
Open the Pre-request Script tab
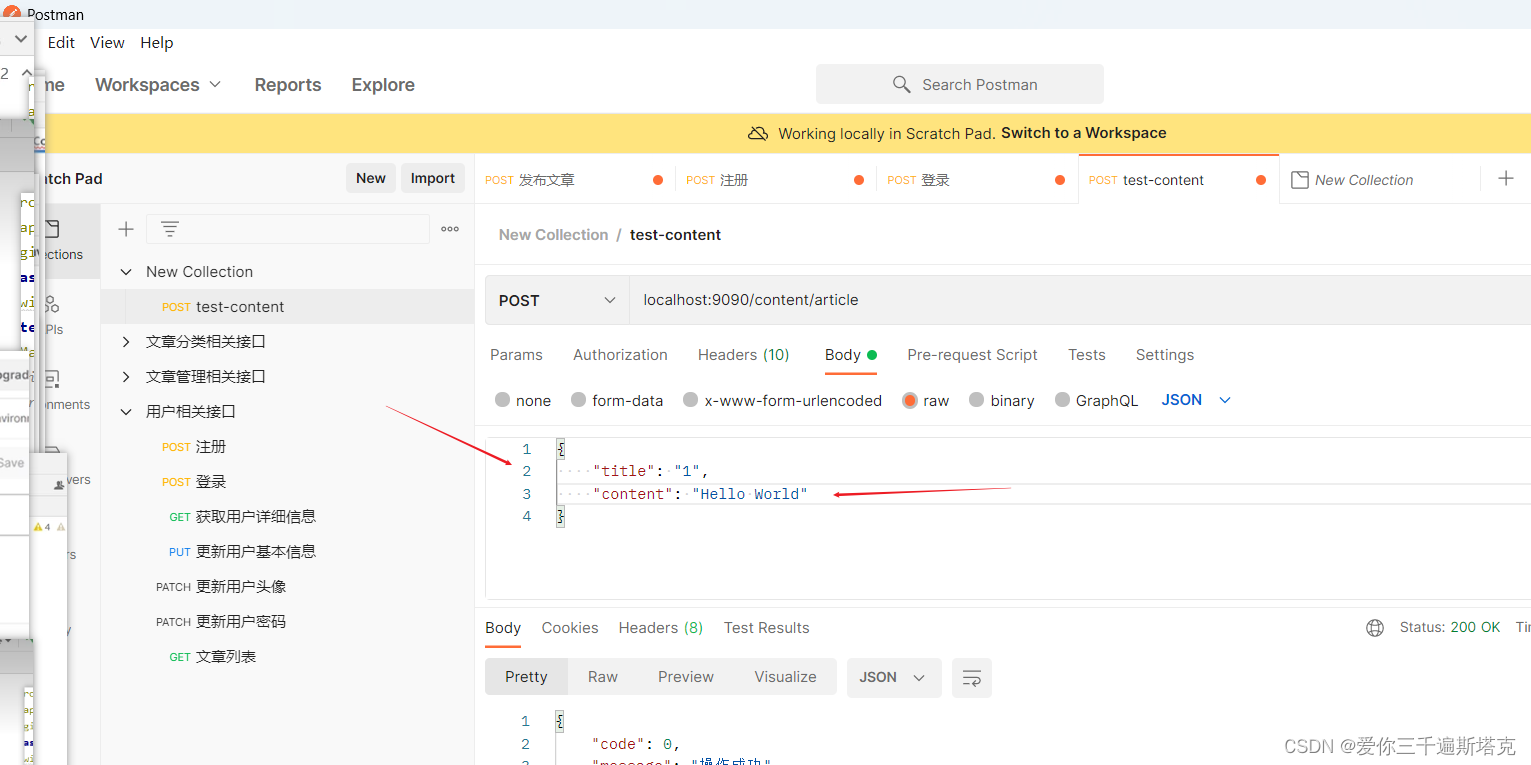(x=971, y=354)
